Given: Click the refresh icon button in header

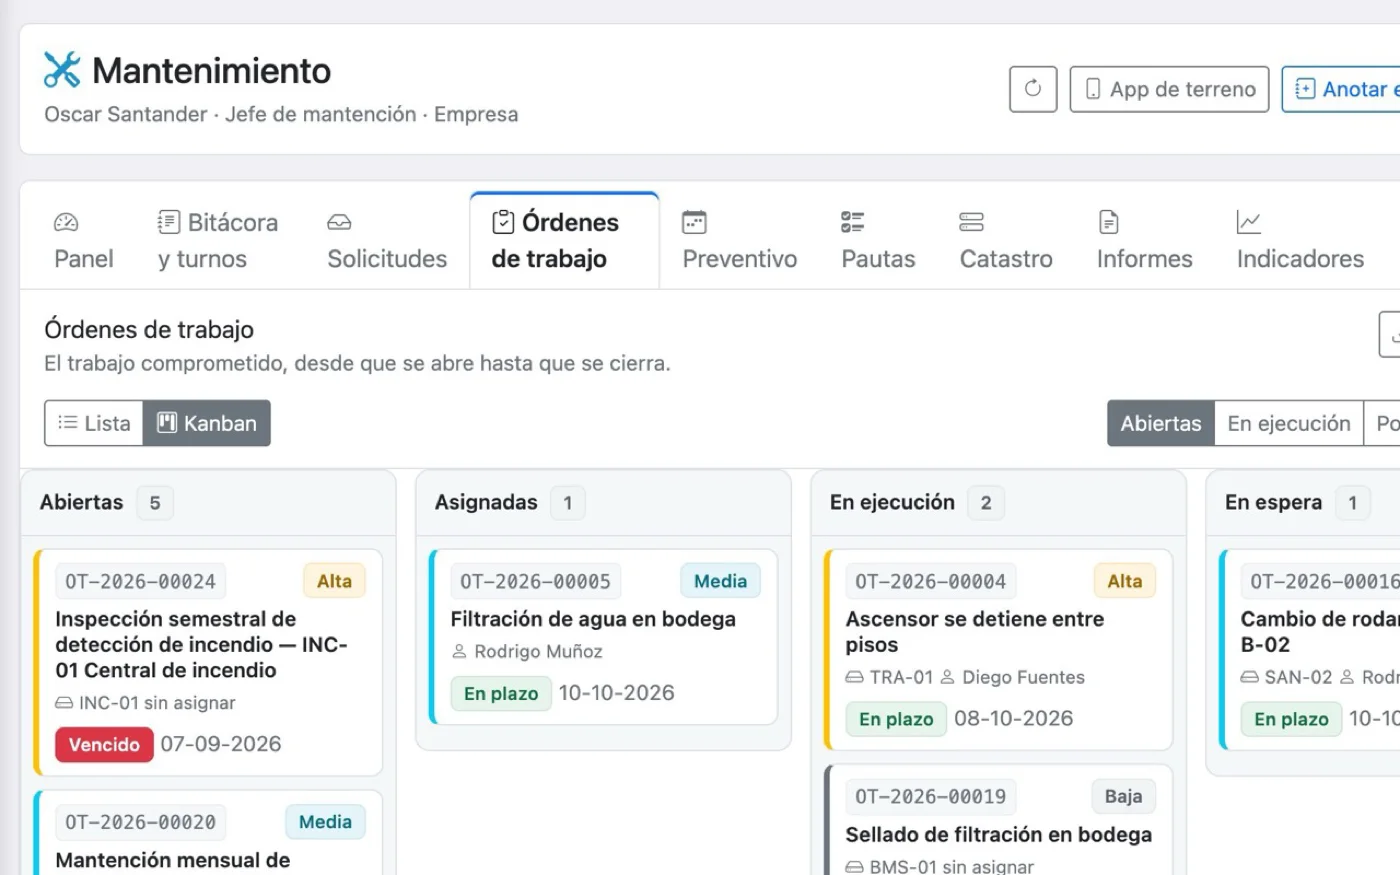Looking at the screenshot, I should (x=1033, y=89).
